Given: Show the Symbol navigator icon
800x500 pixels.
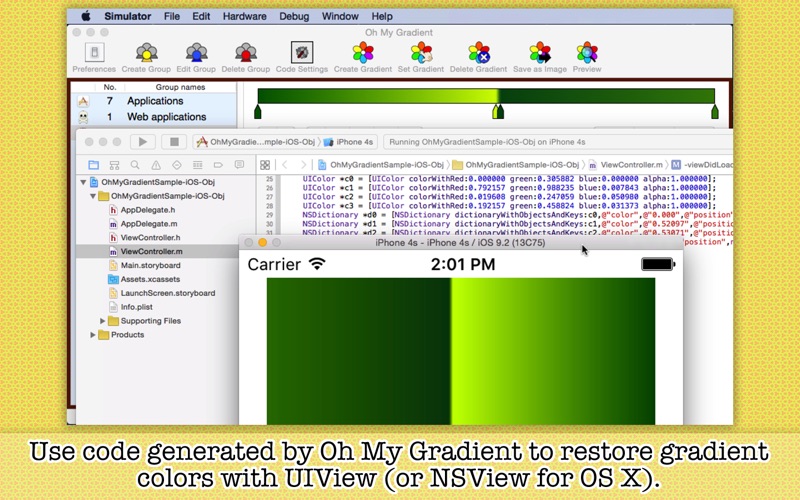Looking at the screenshot, I should tap(114, 165).
